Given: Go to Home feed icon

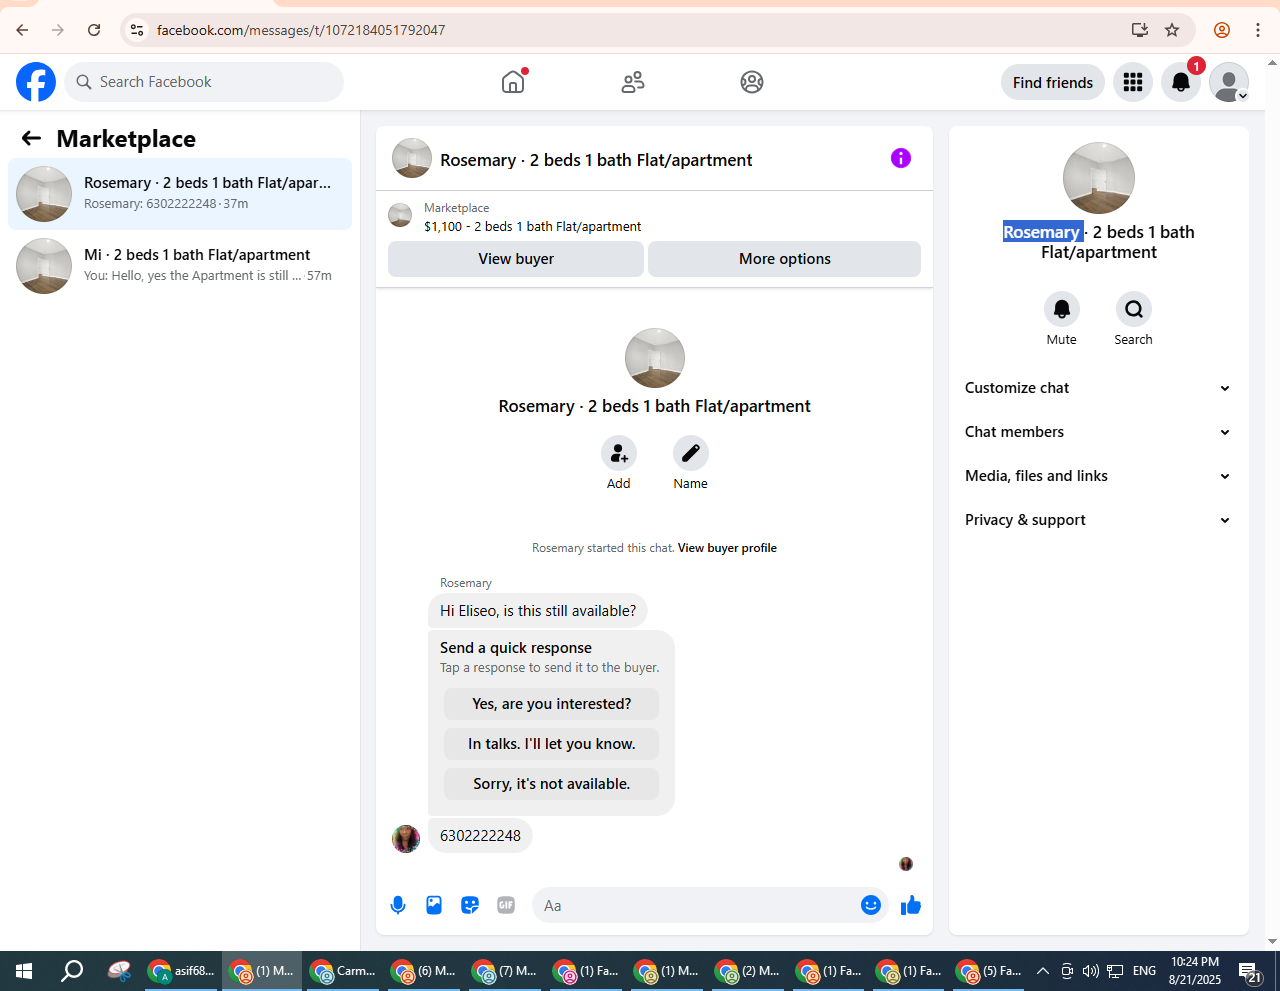Looking at the screenshot, I should tap(513, 82).
